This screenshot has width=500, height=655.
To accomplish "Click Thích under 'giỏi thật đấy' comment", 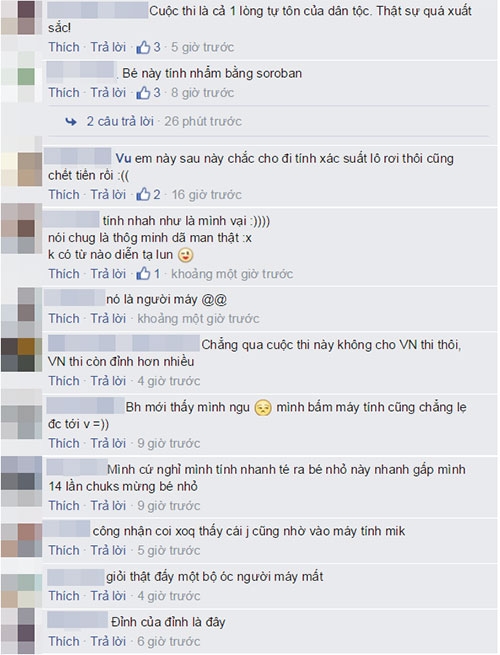I will coord(64,596).
